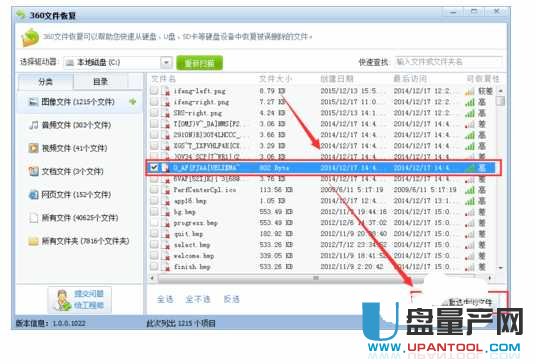
Task: Tick the checkbox for app16.bmp
Action: point(154,200)
